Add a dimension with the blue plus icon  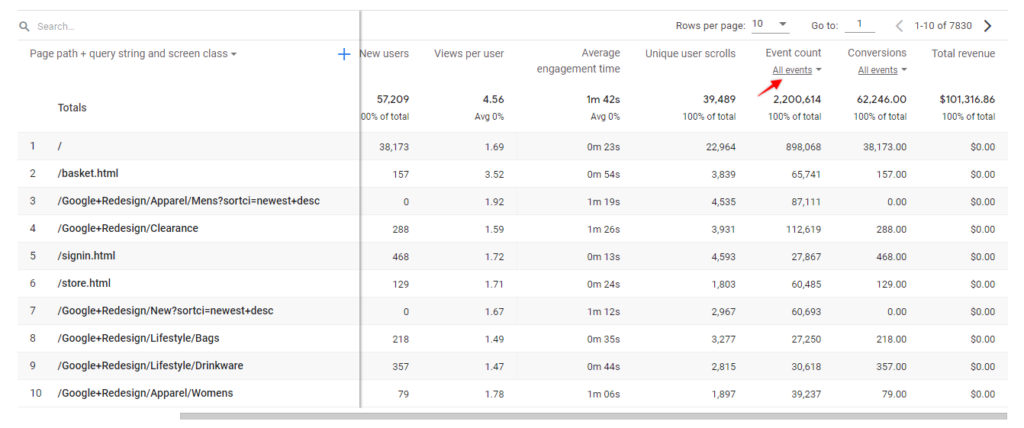[x=344, y=54]
